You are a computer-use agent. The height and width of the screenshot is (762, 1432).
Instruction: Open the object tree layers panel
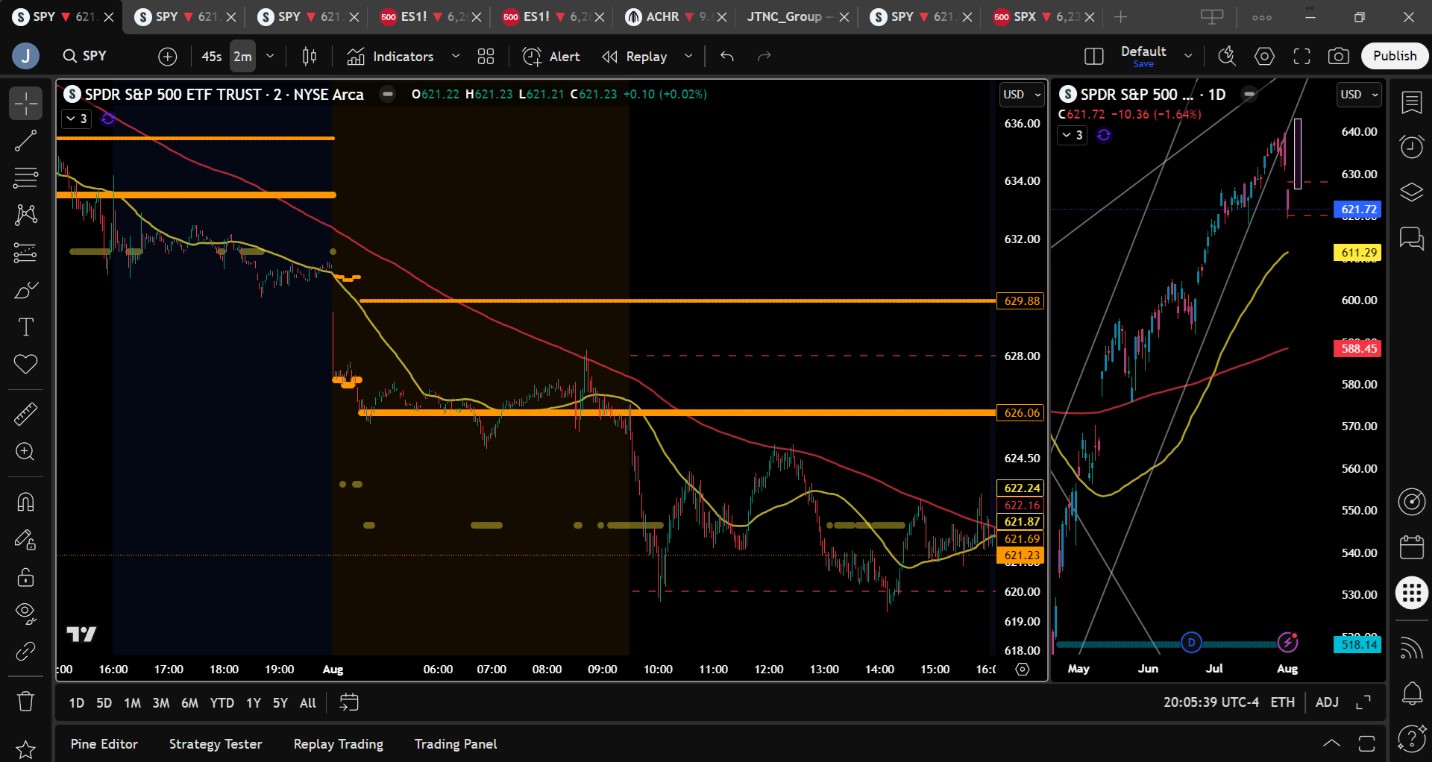pos(1411,192)
